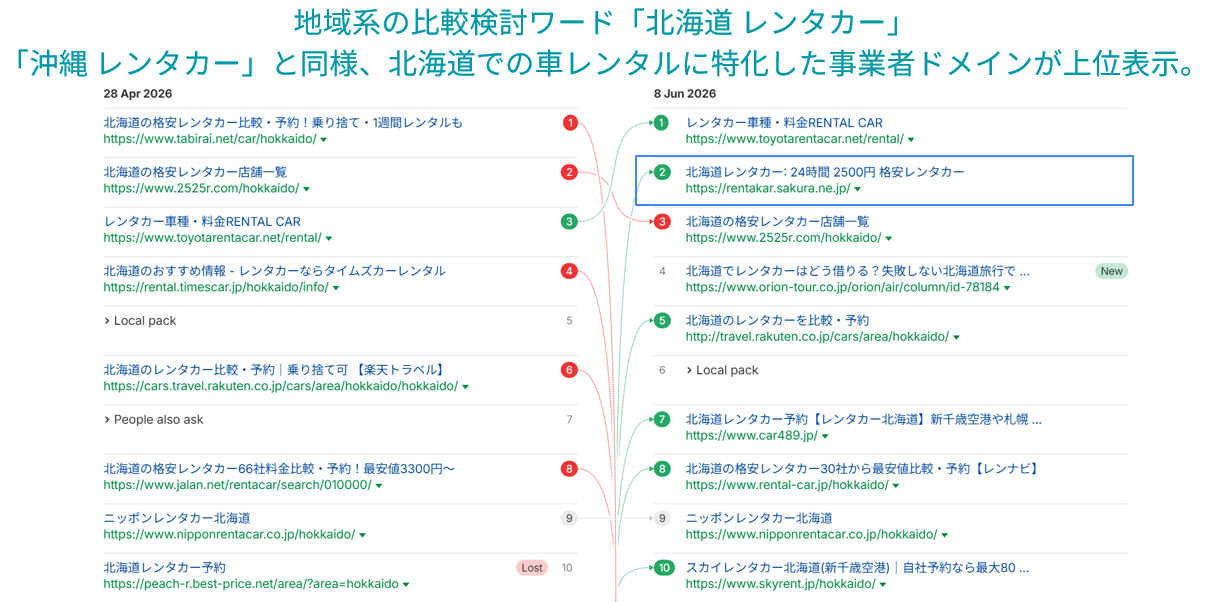Expand dropdown next to jalan.net URL
Image resolution: width=1209 pixels, height=602 pixels.
[379, 486]
